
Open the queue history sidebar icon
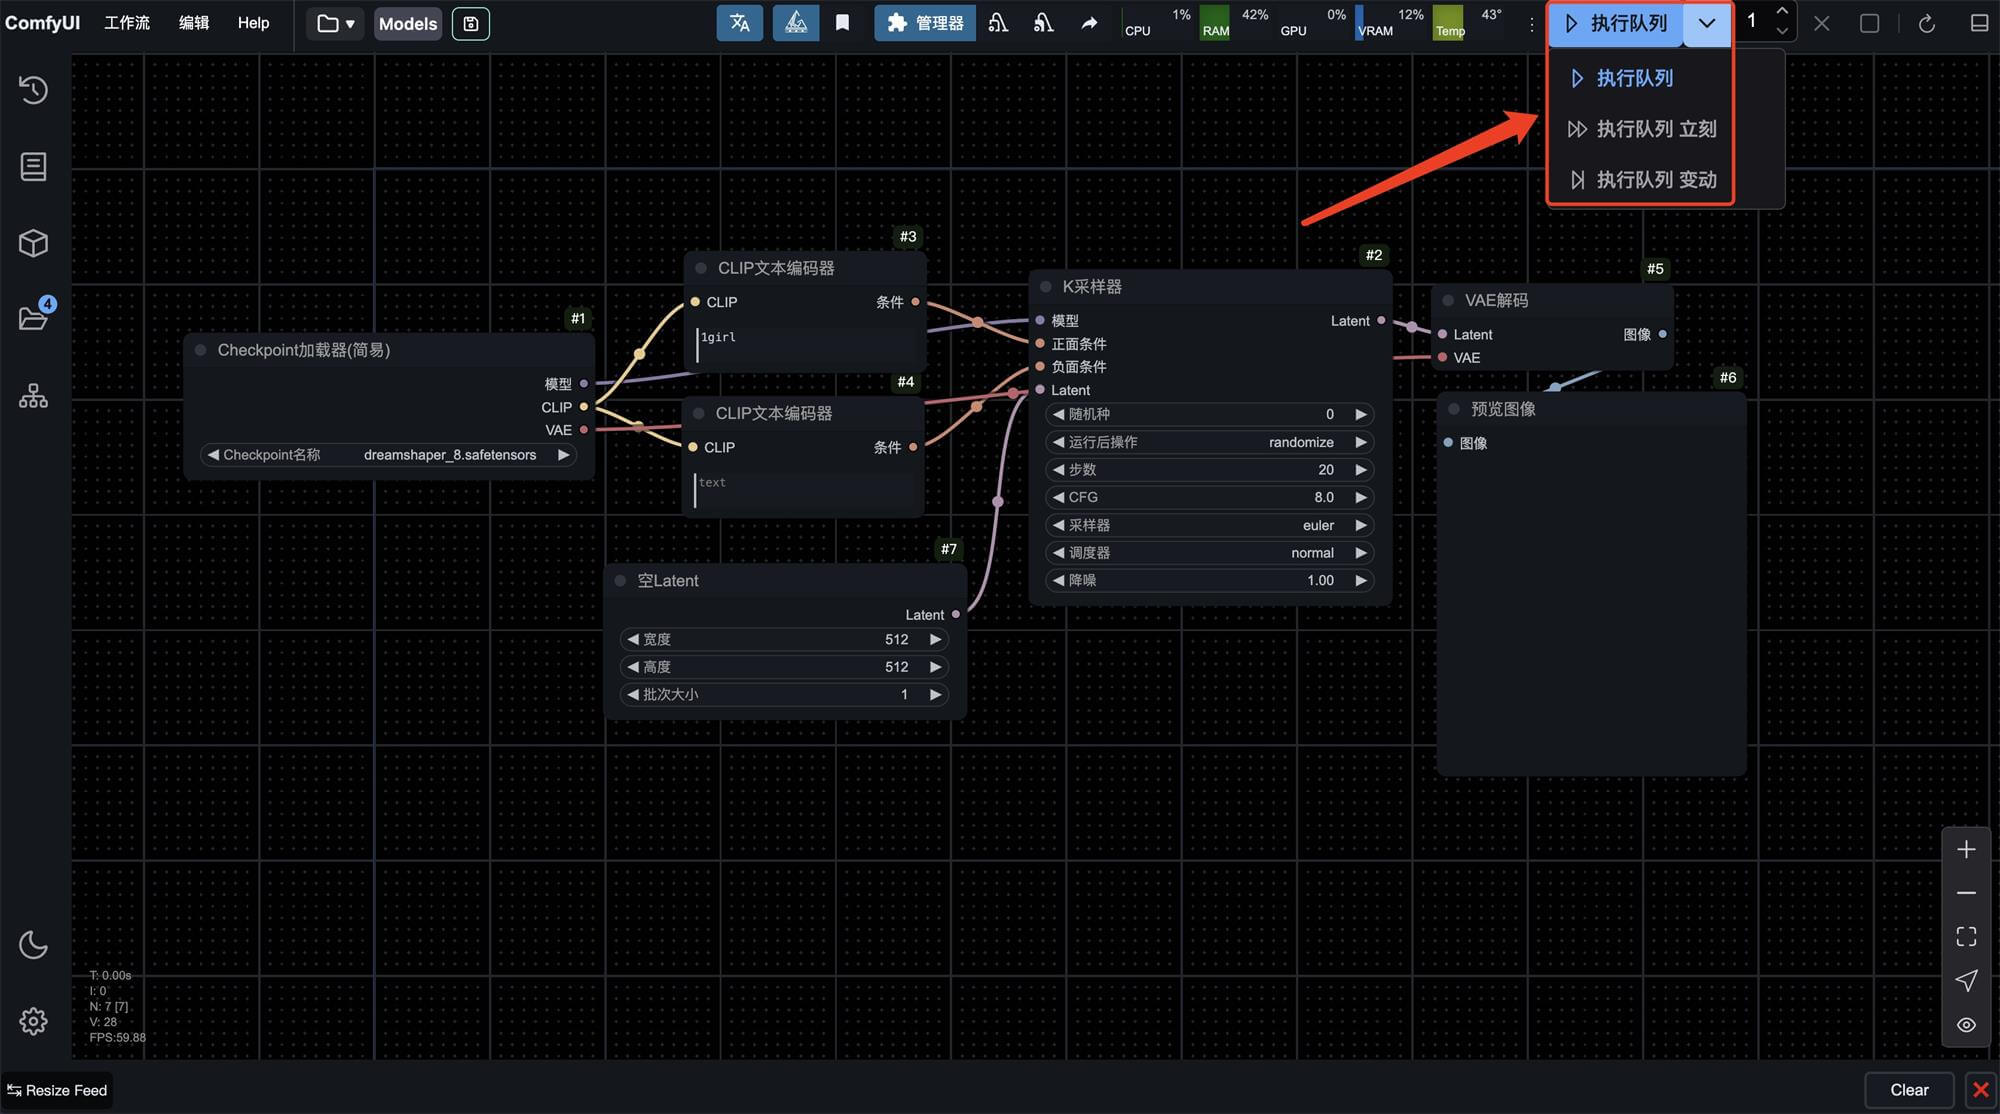click(x=33, y=90)
